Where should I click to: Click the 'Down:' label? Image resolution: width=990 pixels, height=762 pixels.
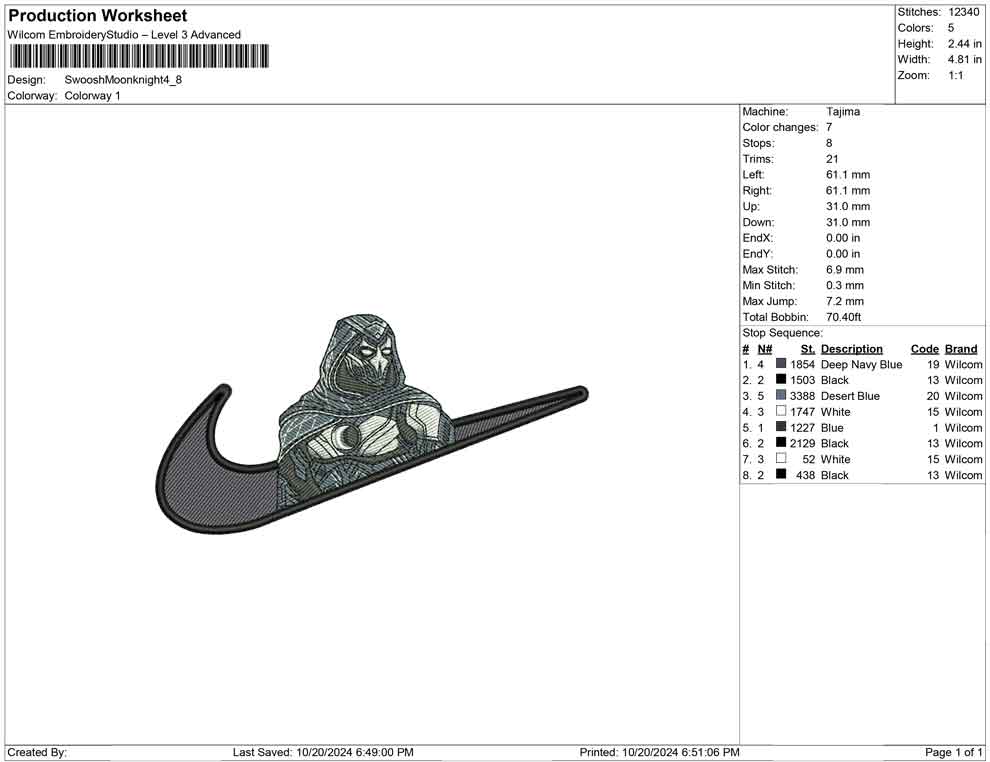[x=758, y=222]
